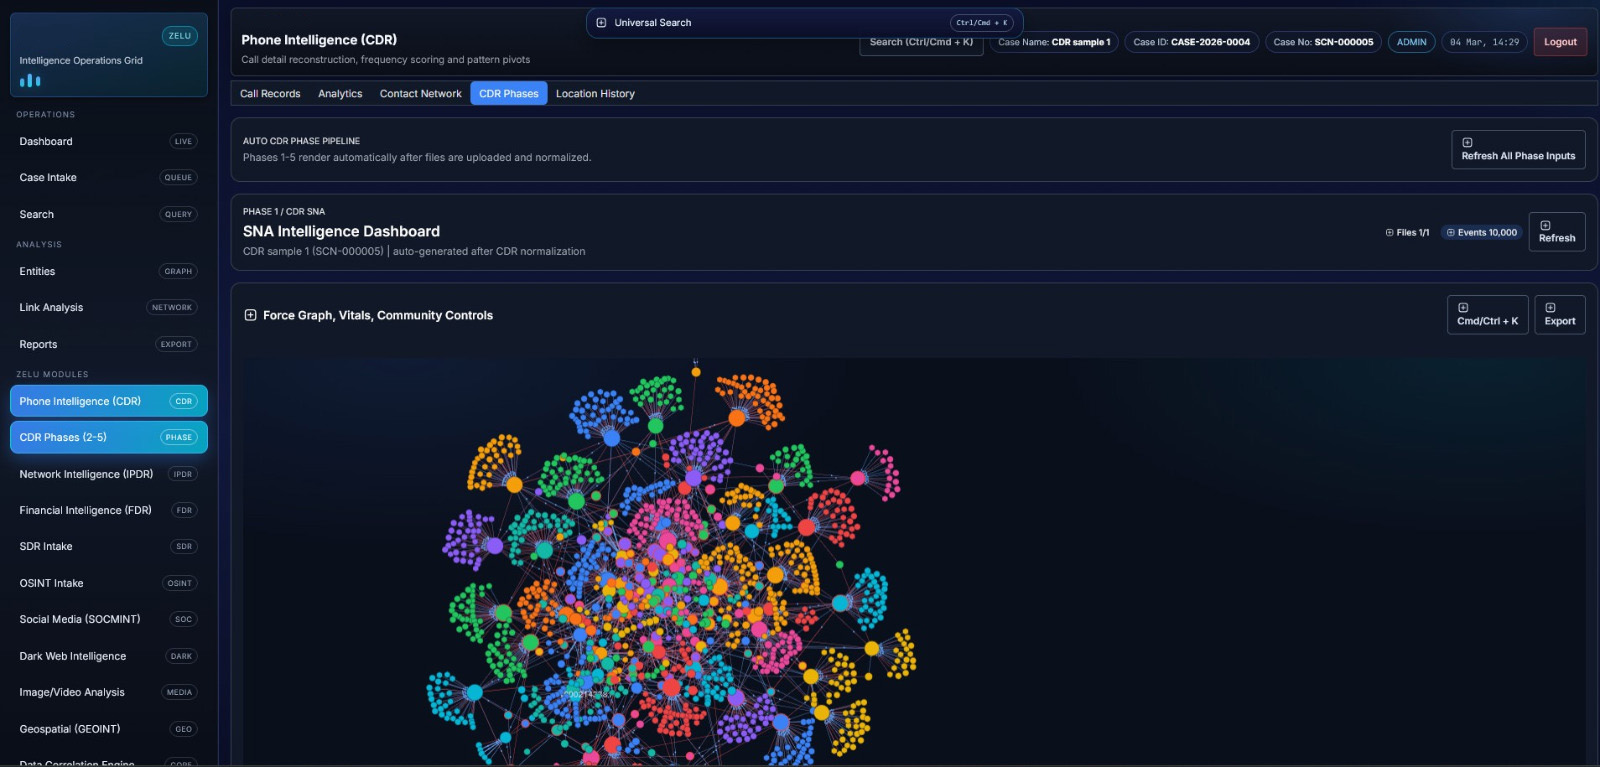
Task: Click the SOC badge beside Social Media
Action: click(x=184, y=620)
